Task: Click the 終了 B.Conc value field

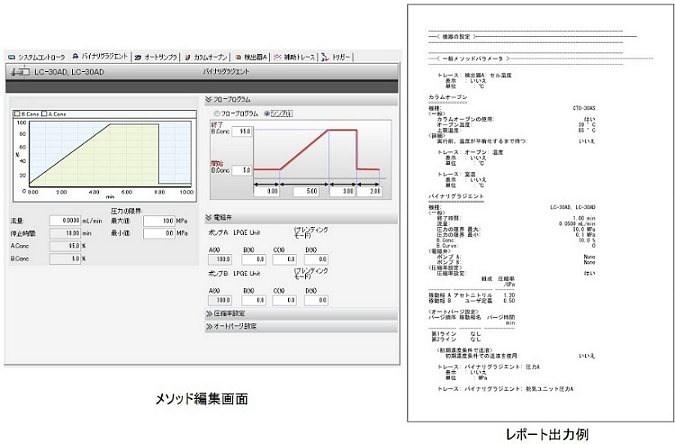Action: pos(242,131)
